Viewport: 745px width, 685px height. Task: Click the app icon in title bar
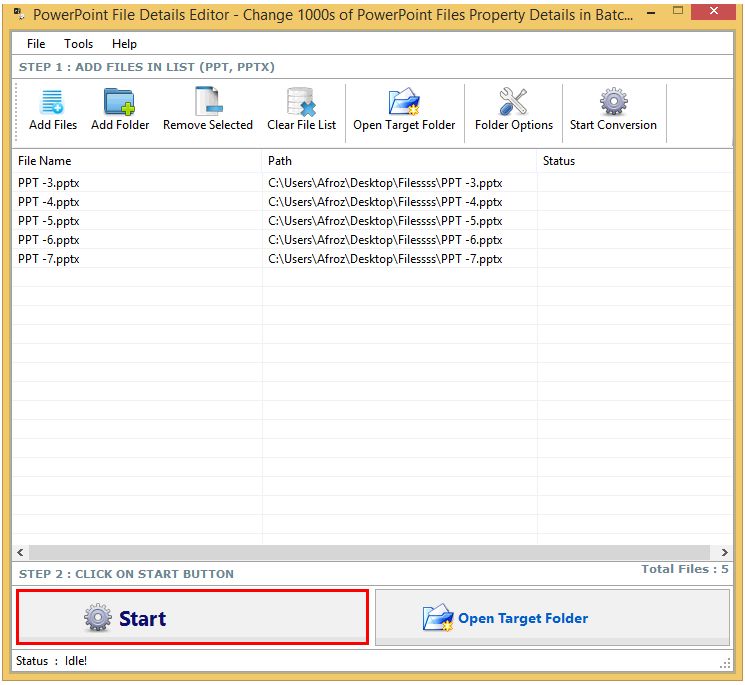tap(18, 15)
